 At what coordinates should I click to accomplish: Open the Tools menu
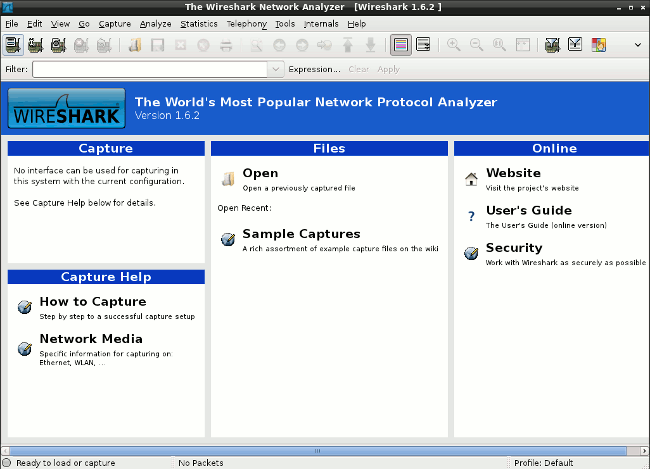pos(285,24)
